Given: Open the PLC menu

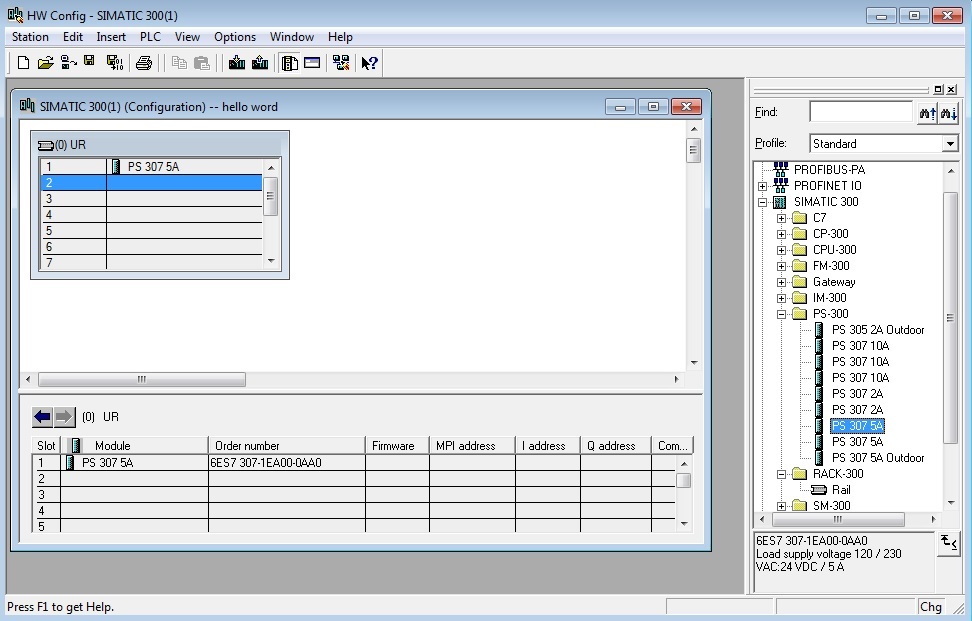Looking at the screenshot, I should pos(150,37).
